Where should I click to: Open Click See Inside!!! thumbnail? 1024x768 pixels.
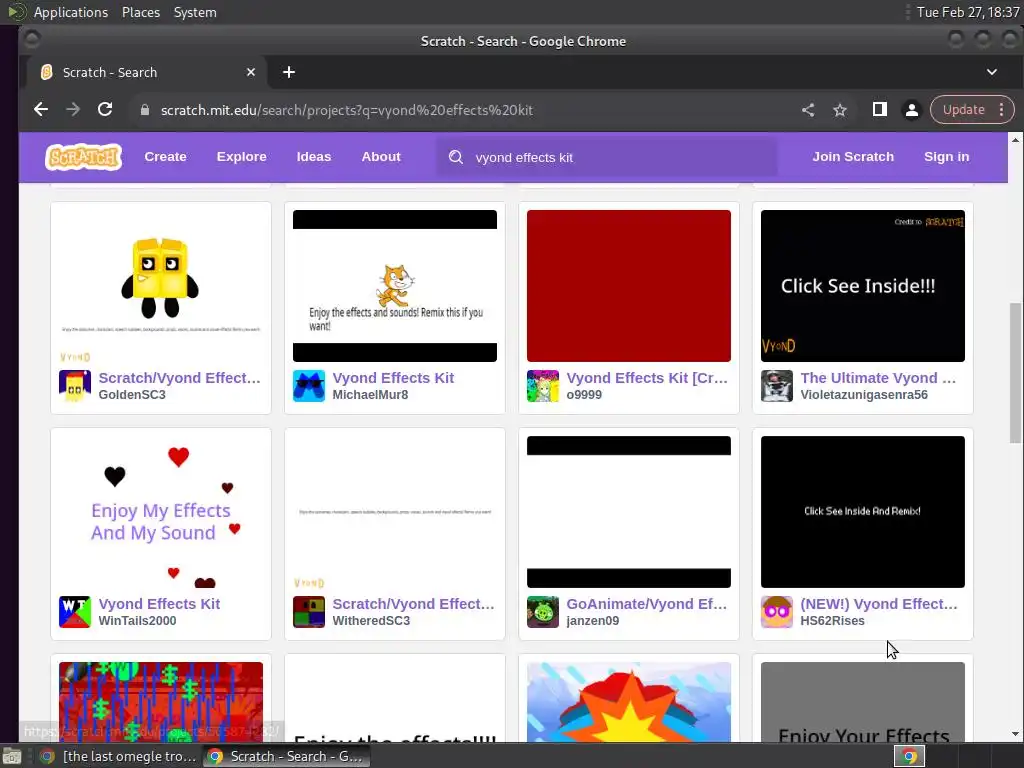coord(863,285)
